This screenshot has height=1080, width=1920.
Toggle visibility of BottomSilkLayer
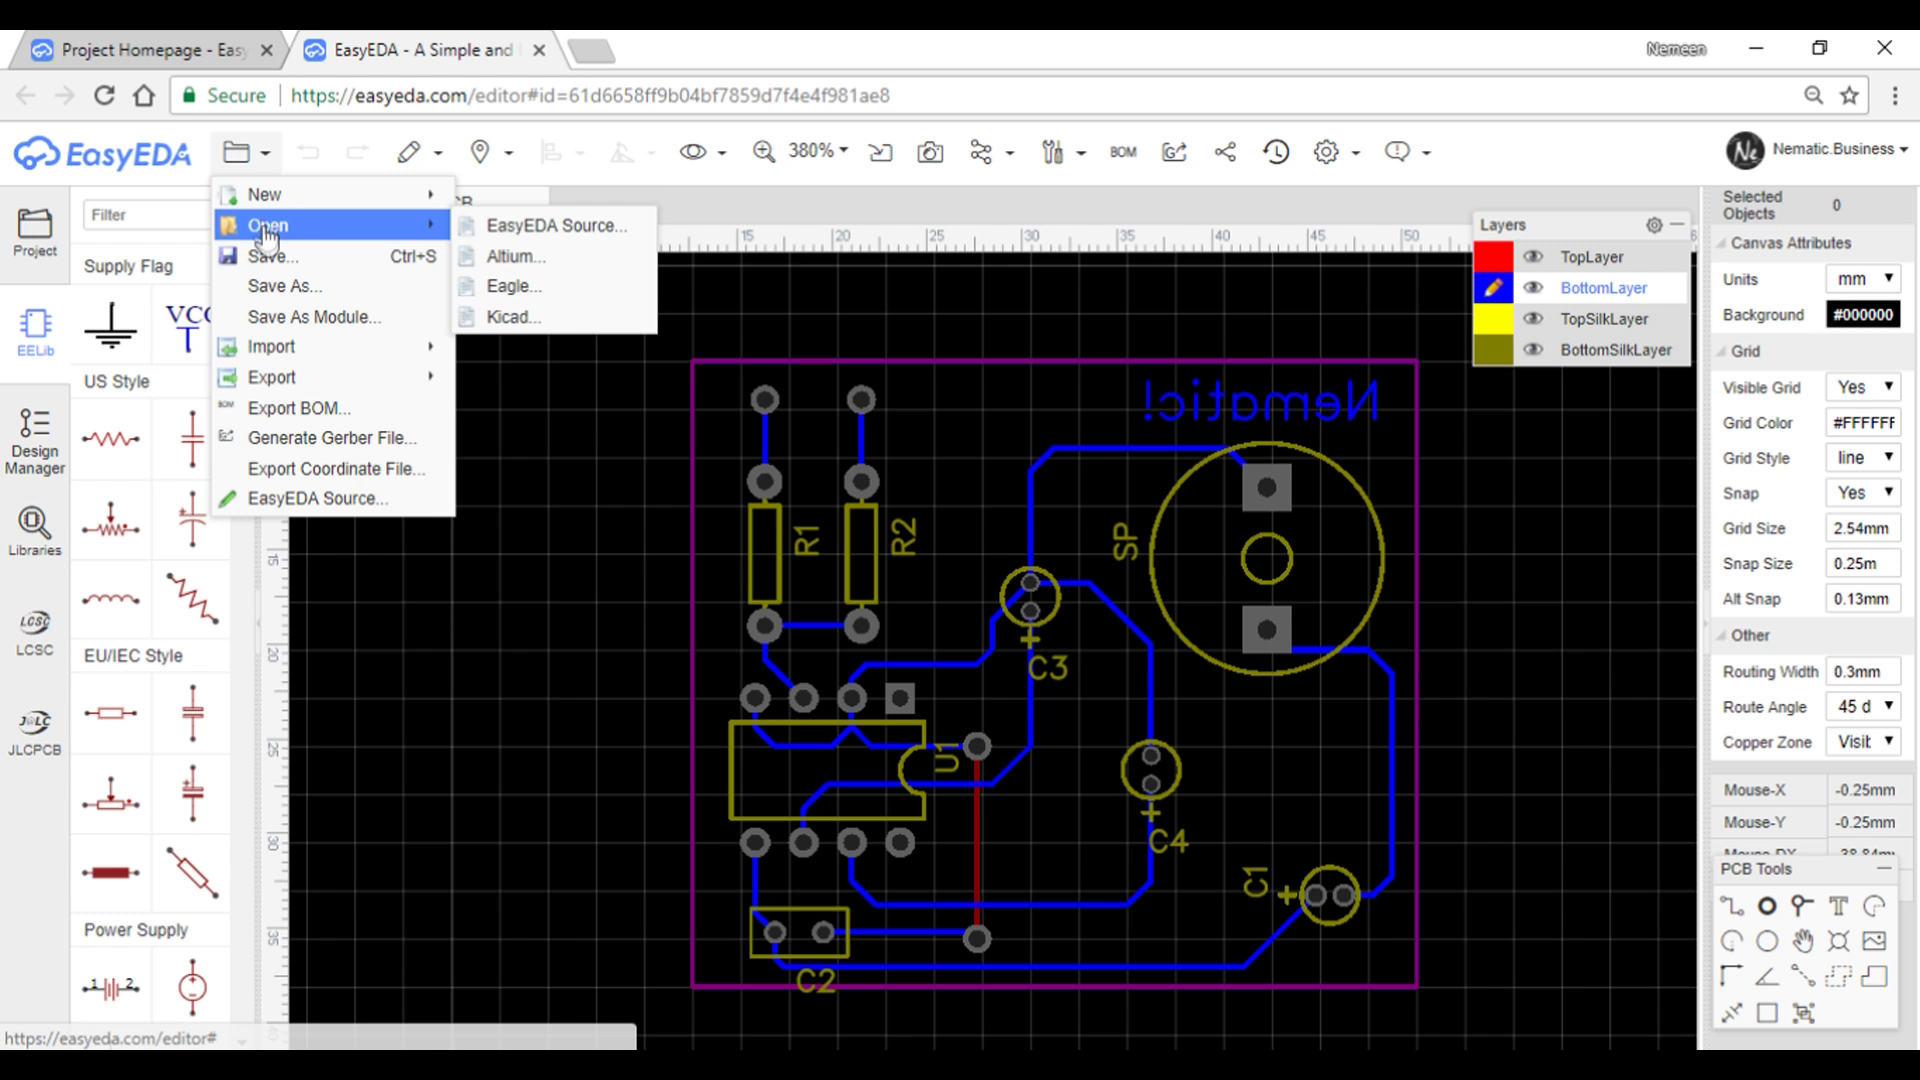pos(1532,350)
